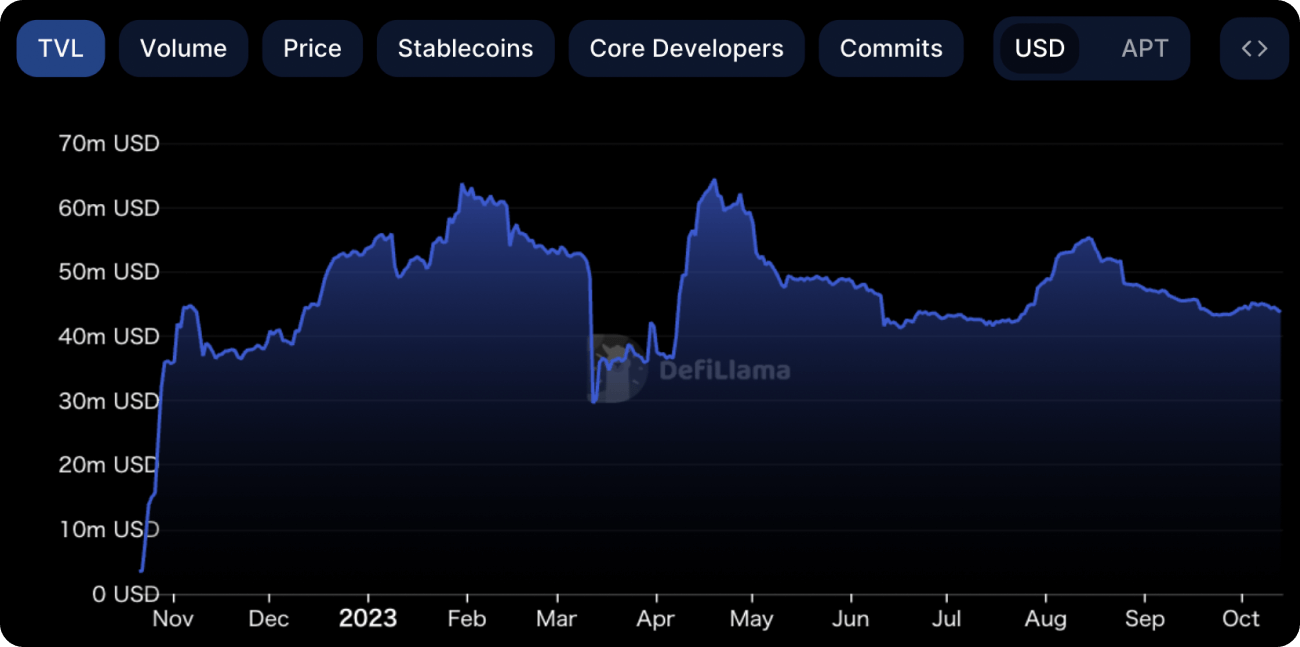Click the Aug x-axis label
Viewport: 1300px width, 647px height.
point(1046,619)
